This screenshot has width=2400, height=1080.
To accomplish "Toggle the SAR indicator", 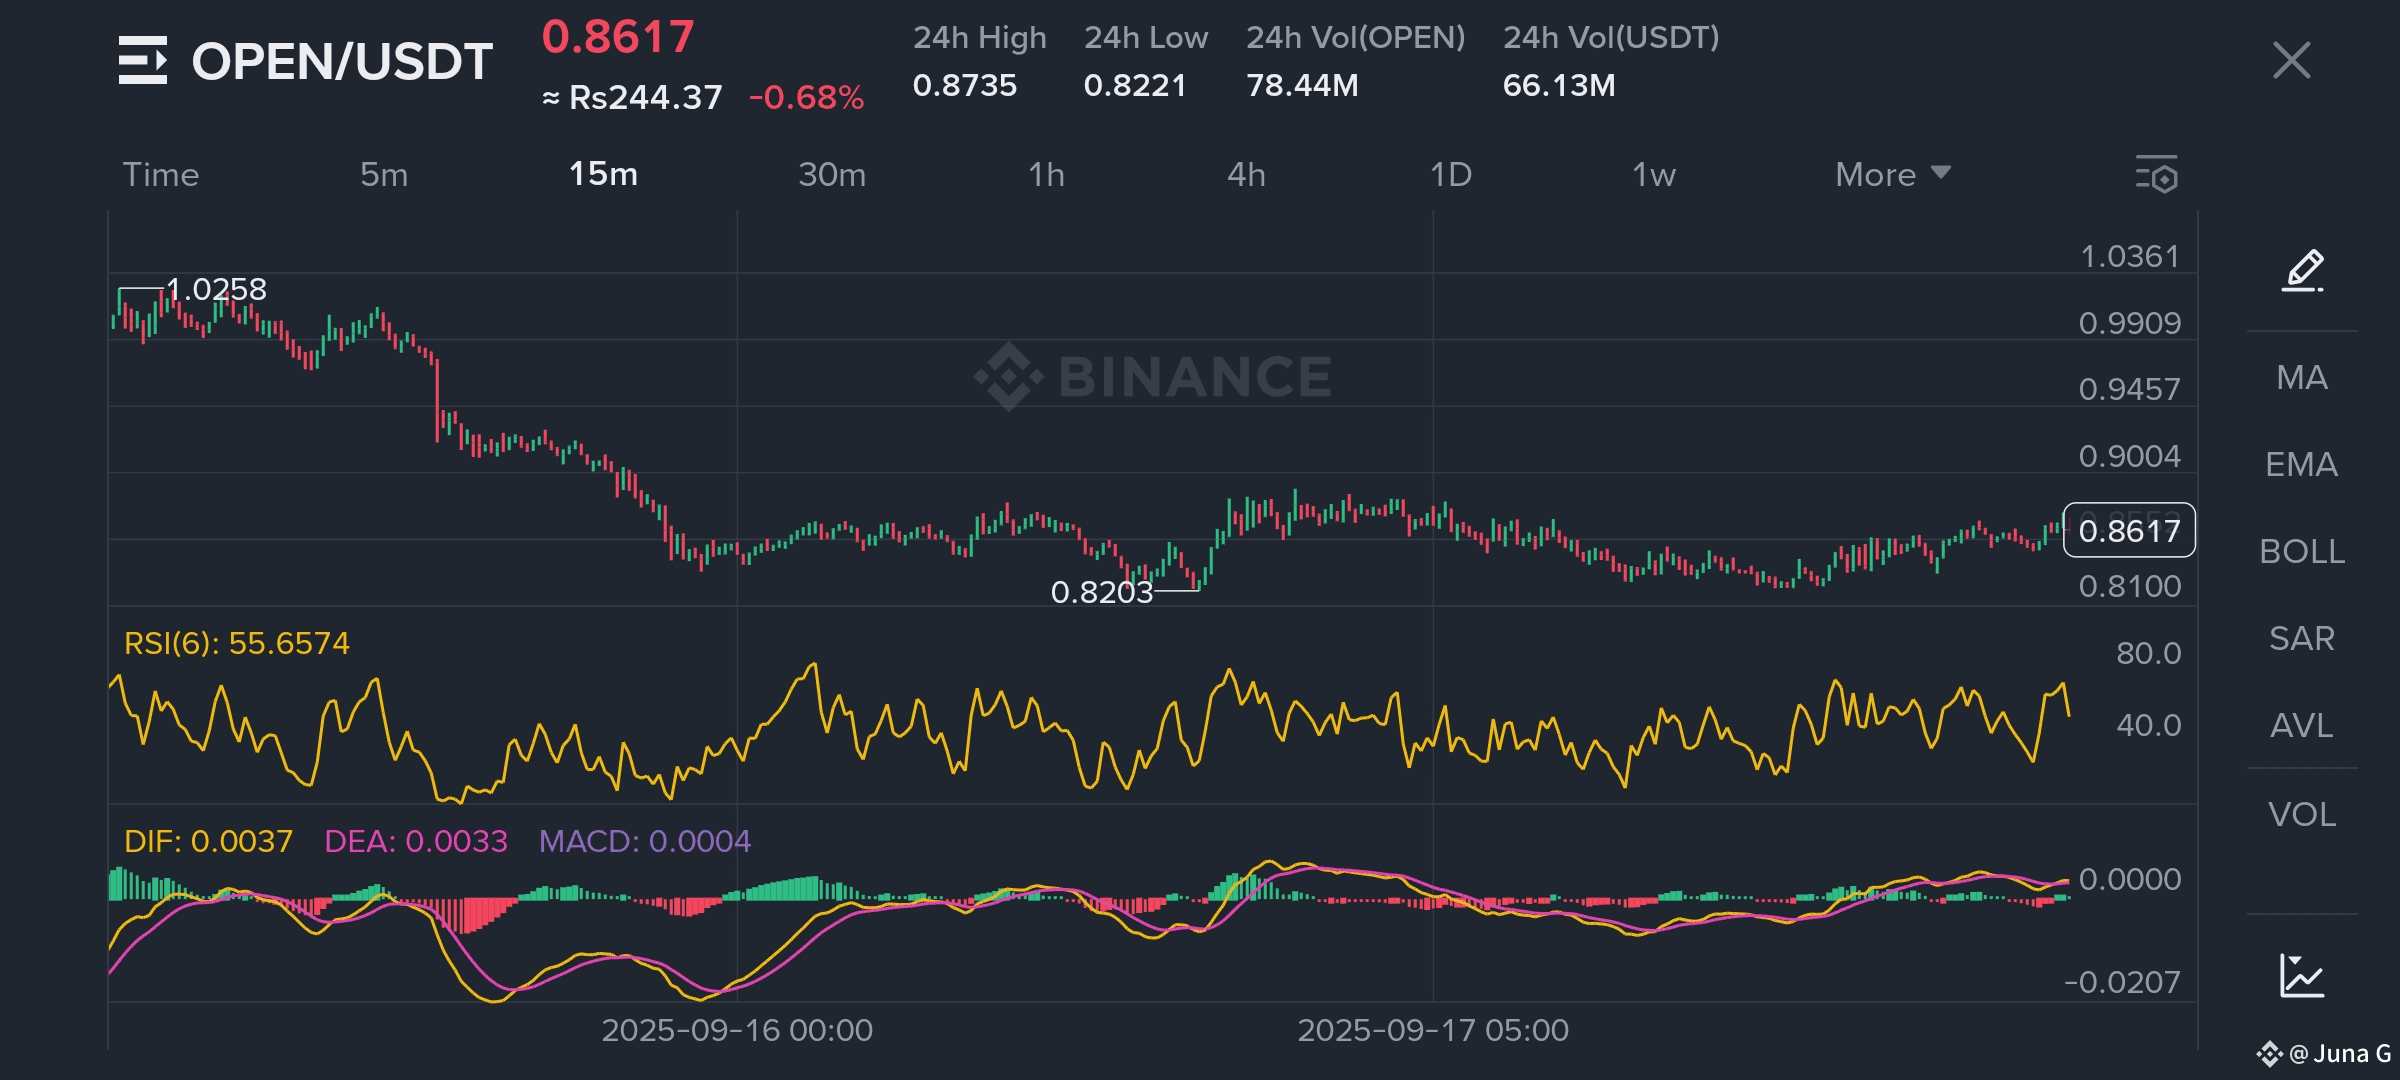I will [x=2302, y=638].
